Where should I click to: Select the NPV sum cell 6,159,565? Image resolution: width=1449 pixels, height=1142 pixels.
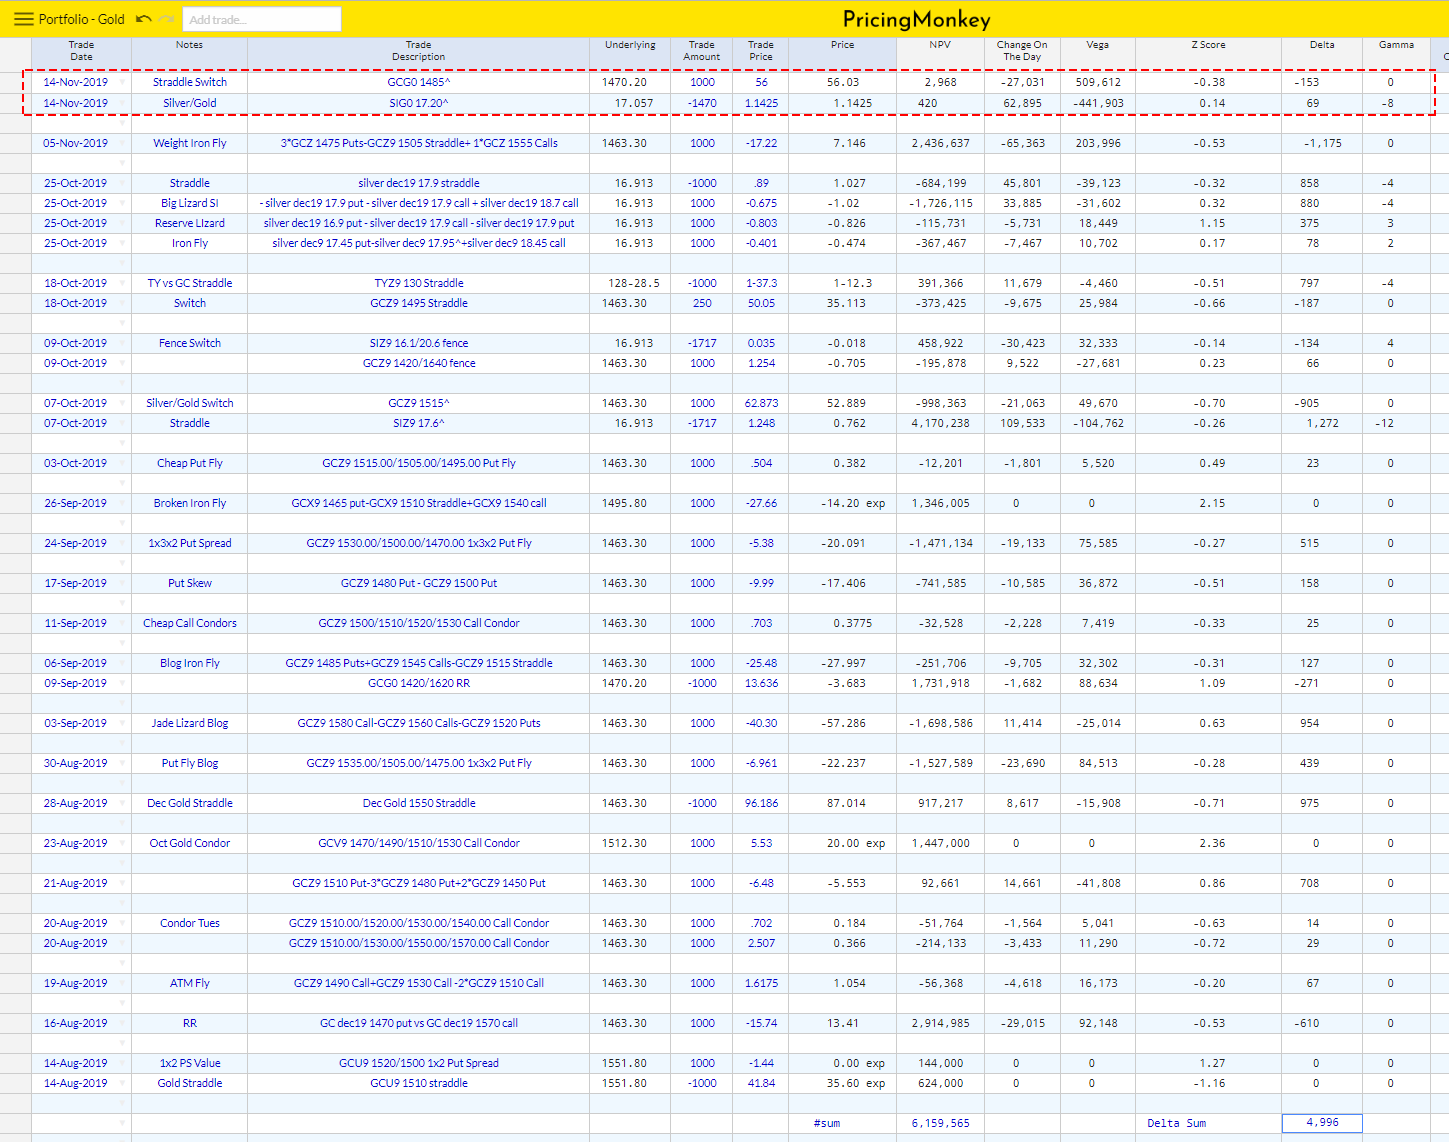coord(940,1123)
